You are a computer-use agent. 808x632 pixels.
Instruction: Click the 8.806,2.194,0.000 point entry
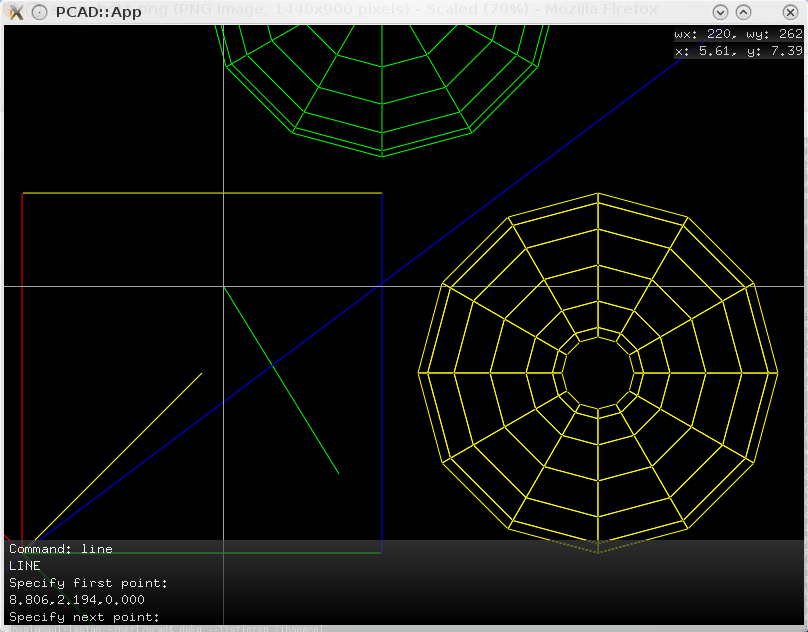(x=77, y=600)
